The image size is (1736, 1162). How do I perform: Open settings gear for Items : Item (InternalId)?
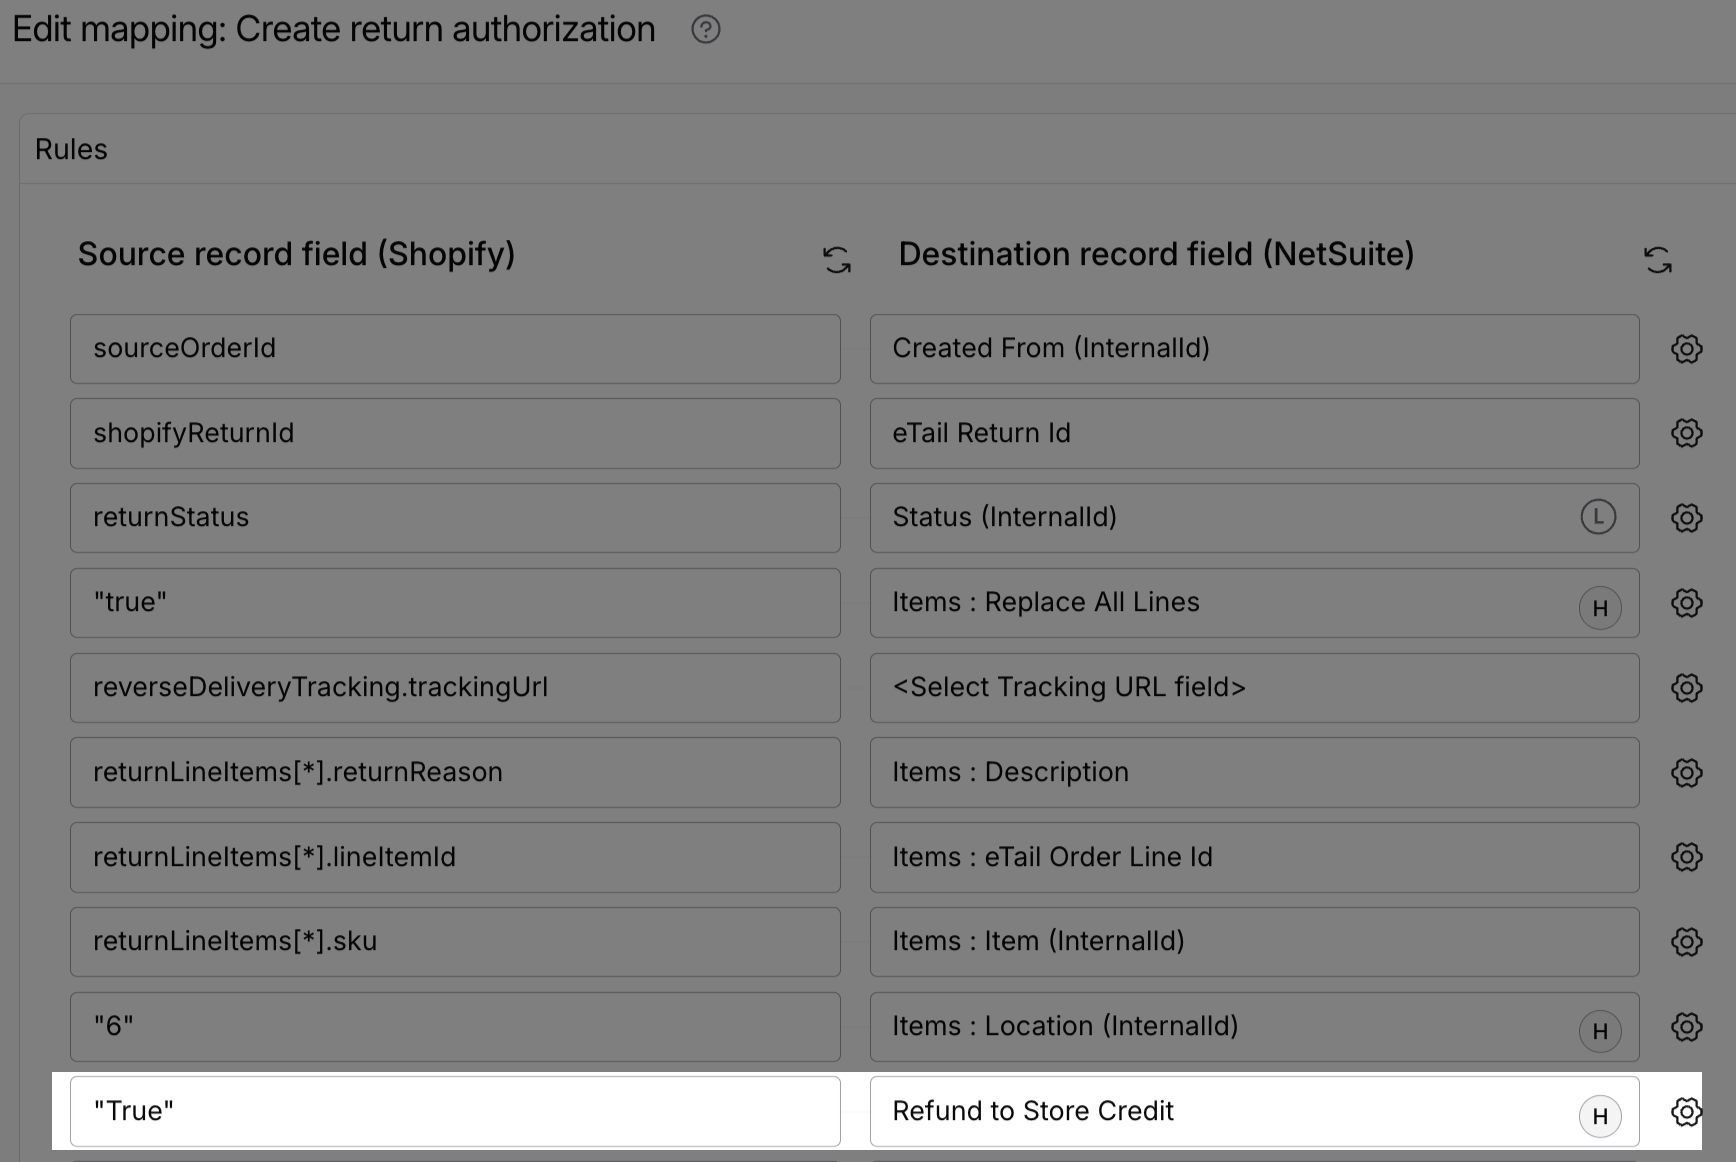(1687, 942)
